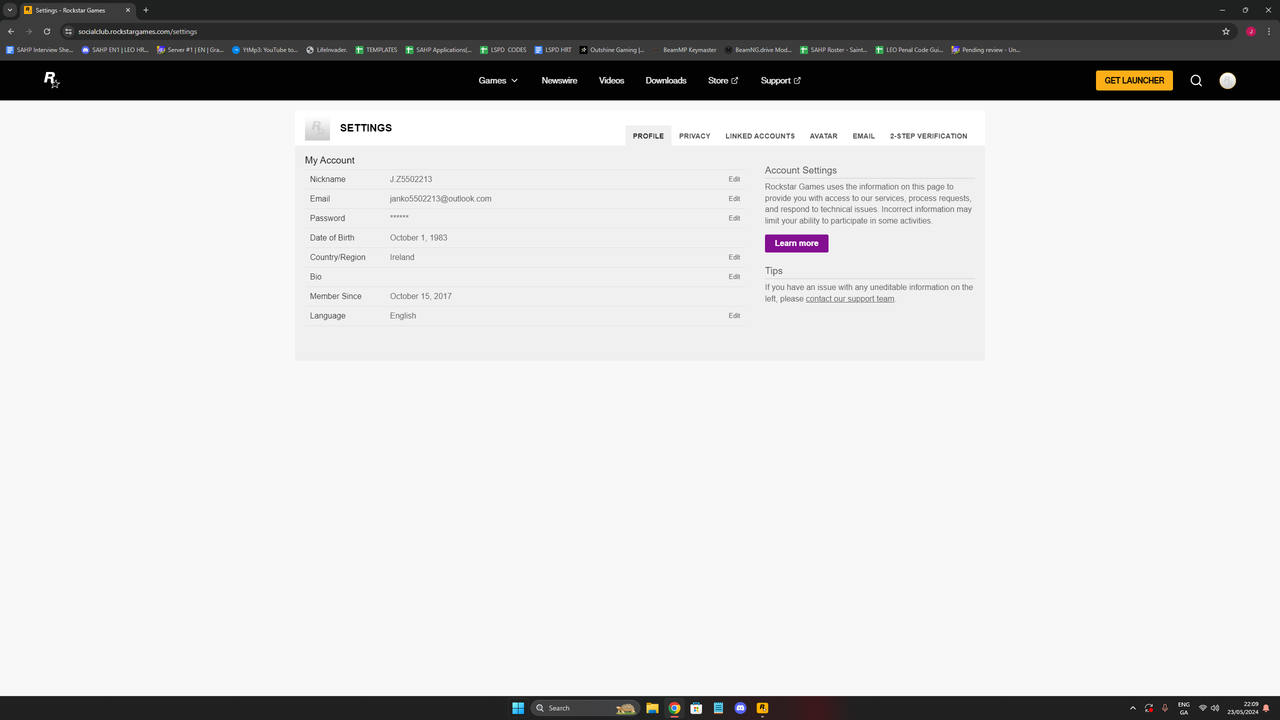The height and width of the screenshot is (720, 1280).
Task: Open the network and volume tray icons
Action: [1209, 708]
